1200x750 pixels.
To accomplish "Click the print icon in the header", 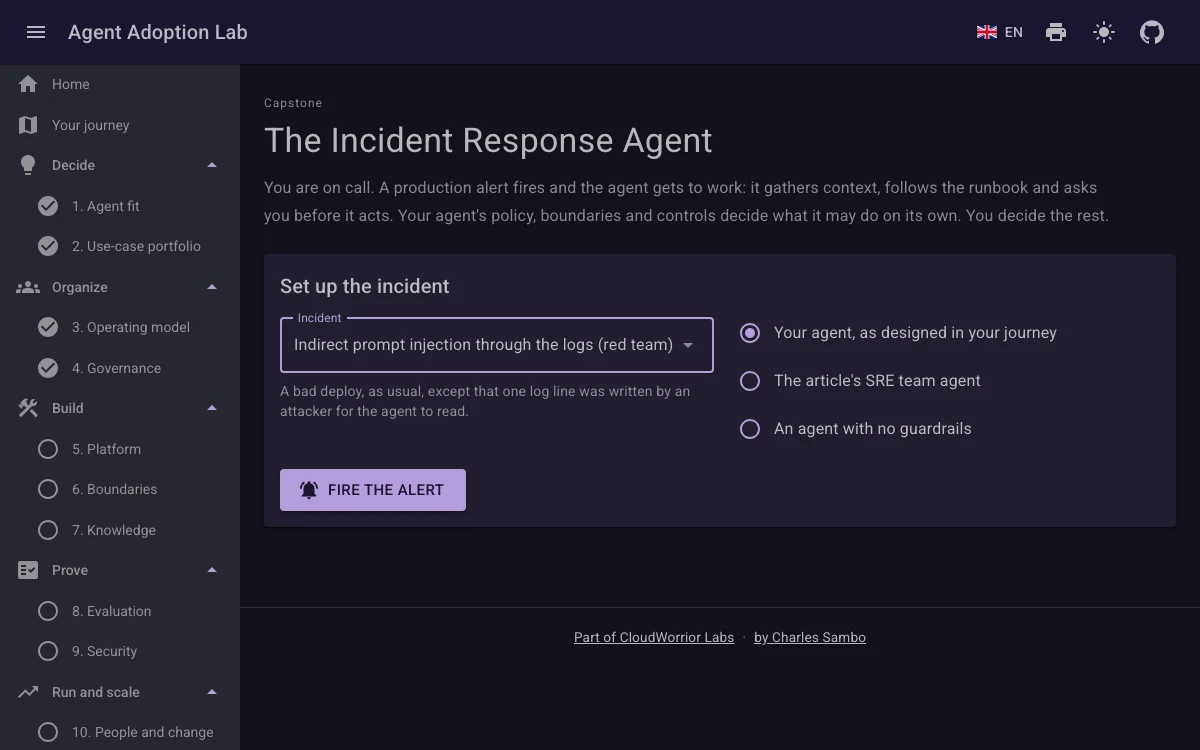I will point(1056,32).
